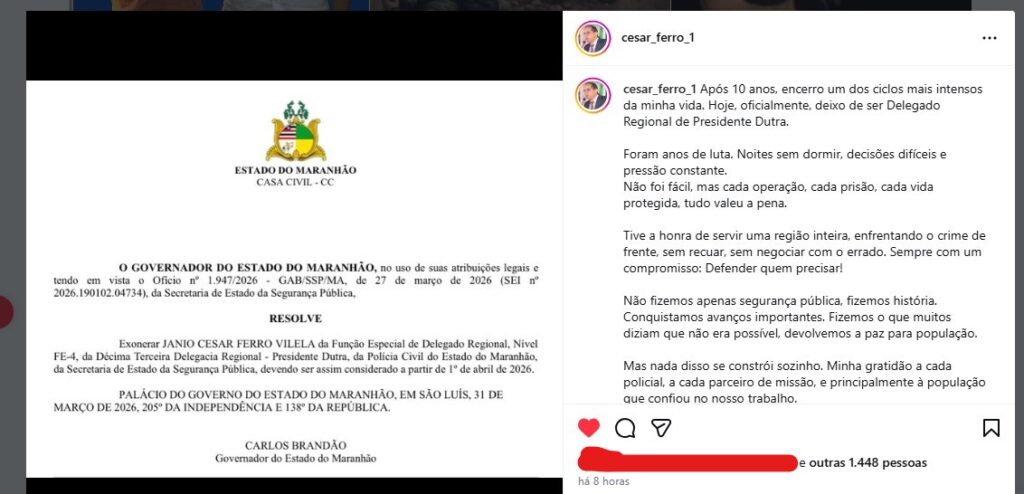View the list of outras 1.448 pessoas

pyautogui.click(x=868, y=463)
